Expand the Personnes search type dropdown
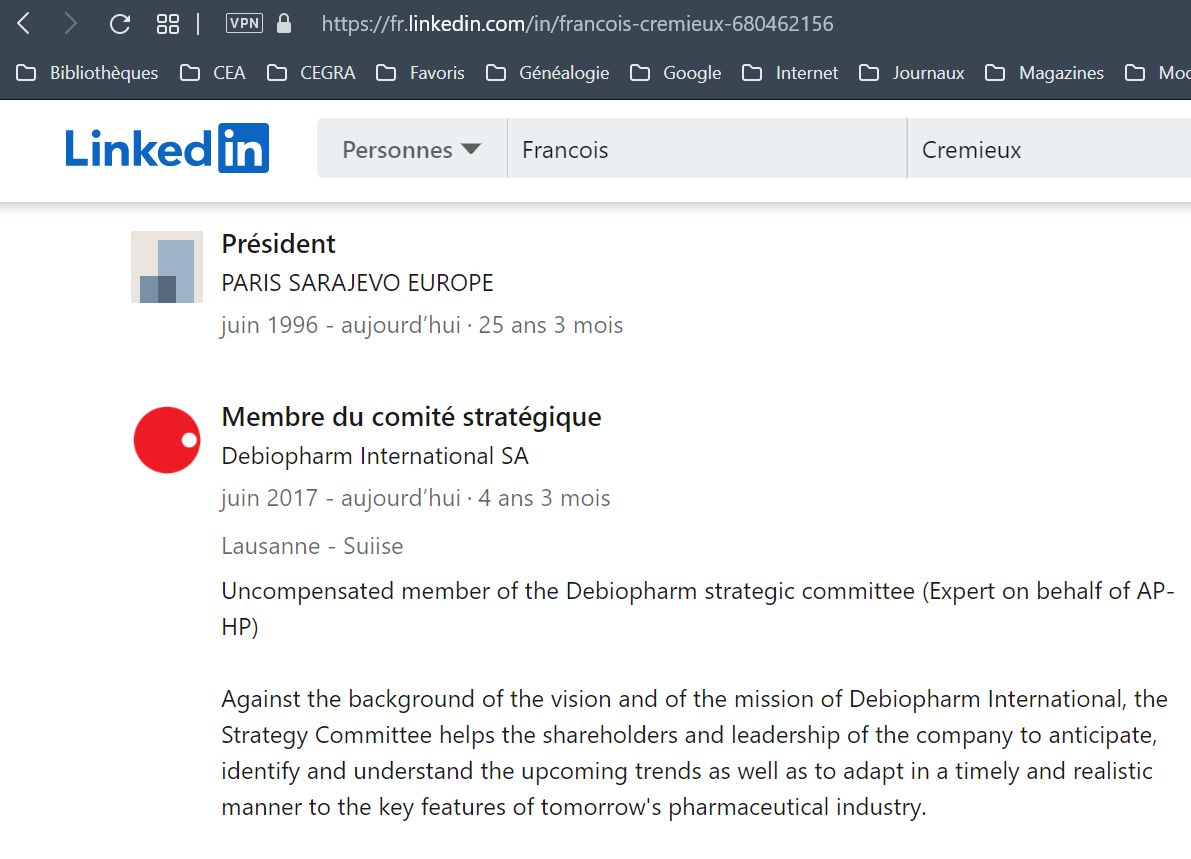 (412, 150)
